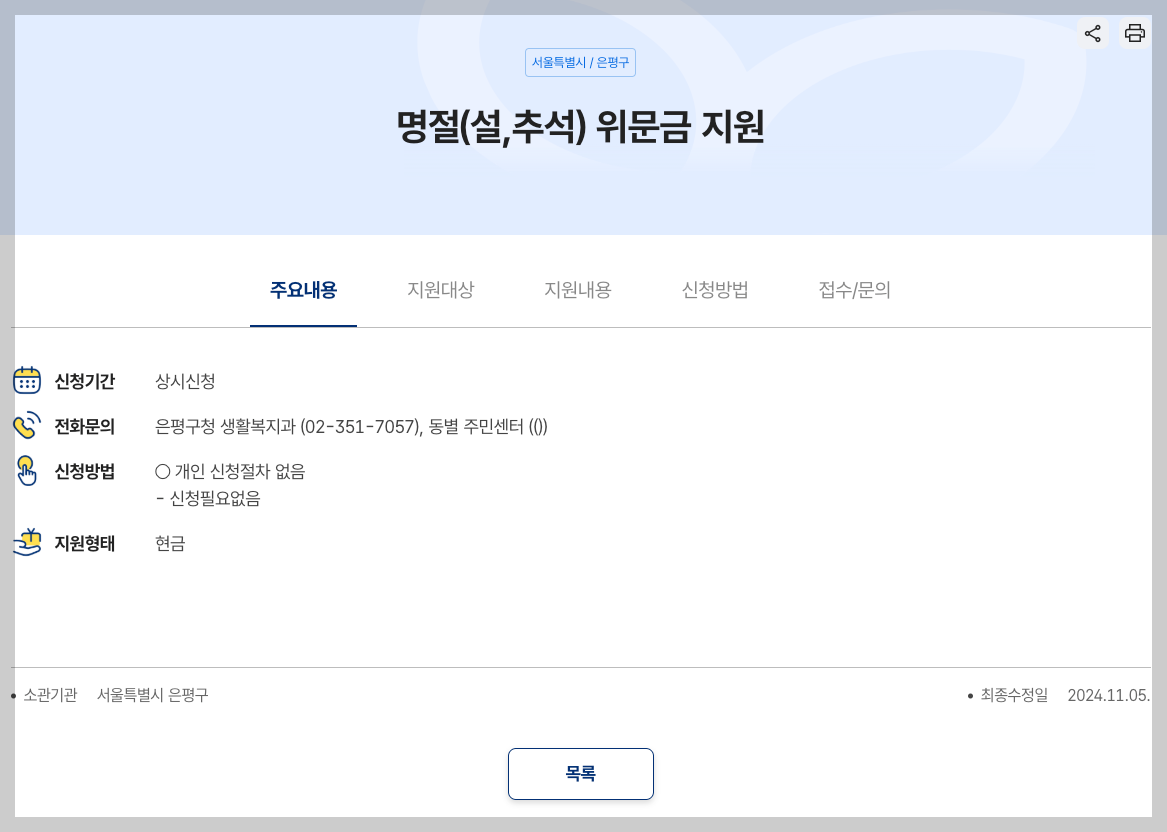Viewport: 1167px width, 832px height.
Task: Open the 신청방법 tab
Action: [714, 291]
